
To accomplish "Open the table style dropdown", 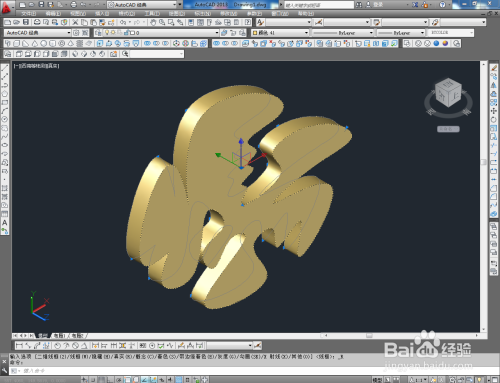I will (x=425, y=22).
